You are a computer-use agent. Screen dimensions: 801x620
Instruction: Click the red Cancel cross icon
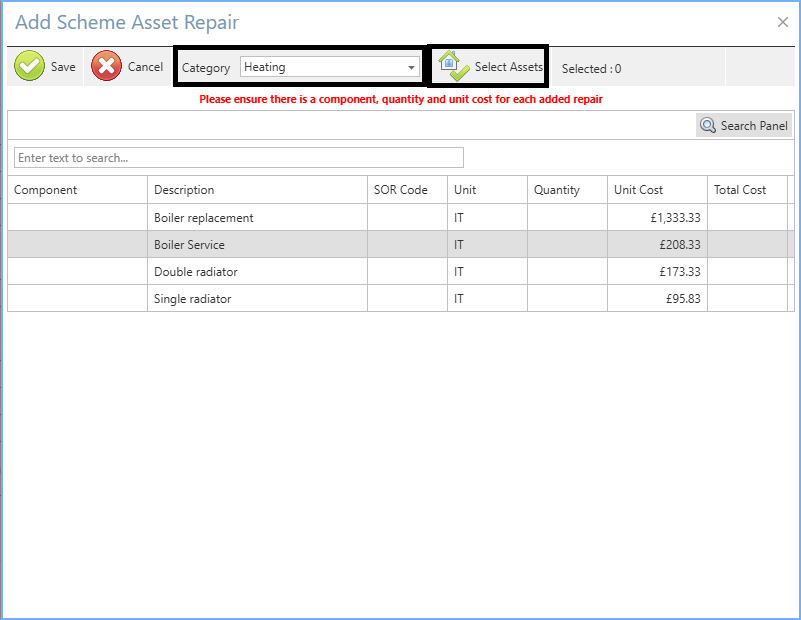(x=107, y=67)
